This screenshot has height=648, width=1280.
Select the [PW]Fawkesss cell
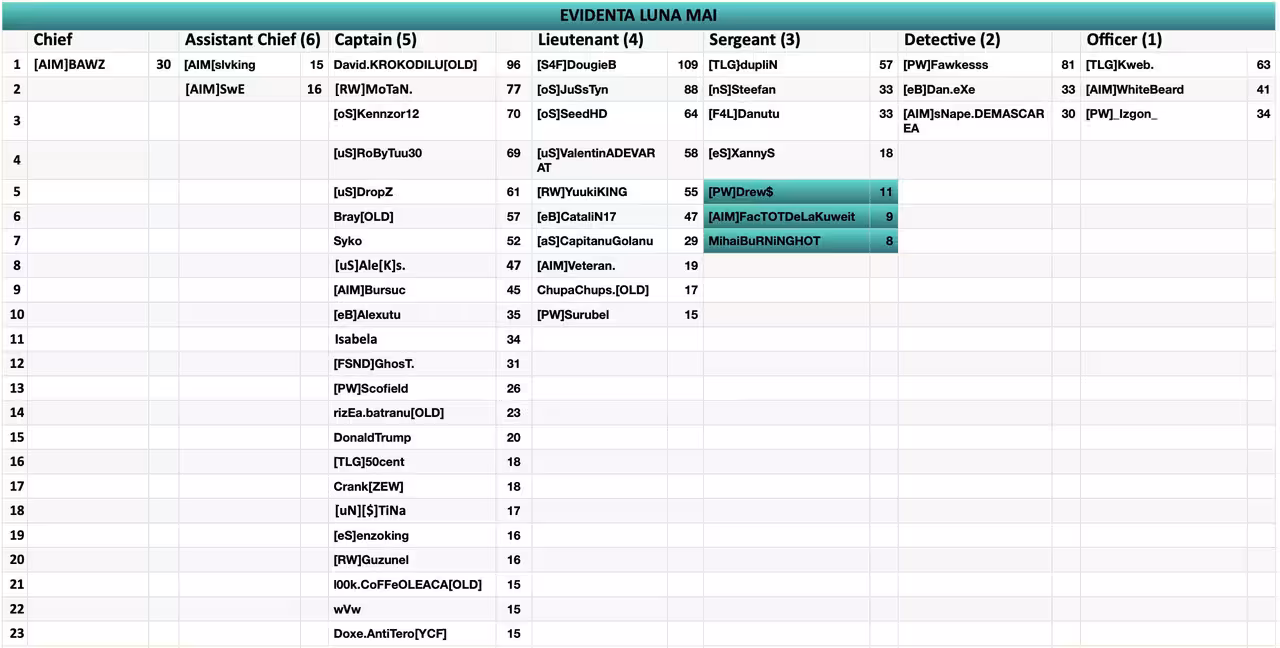975,65
